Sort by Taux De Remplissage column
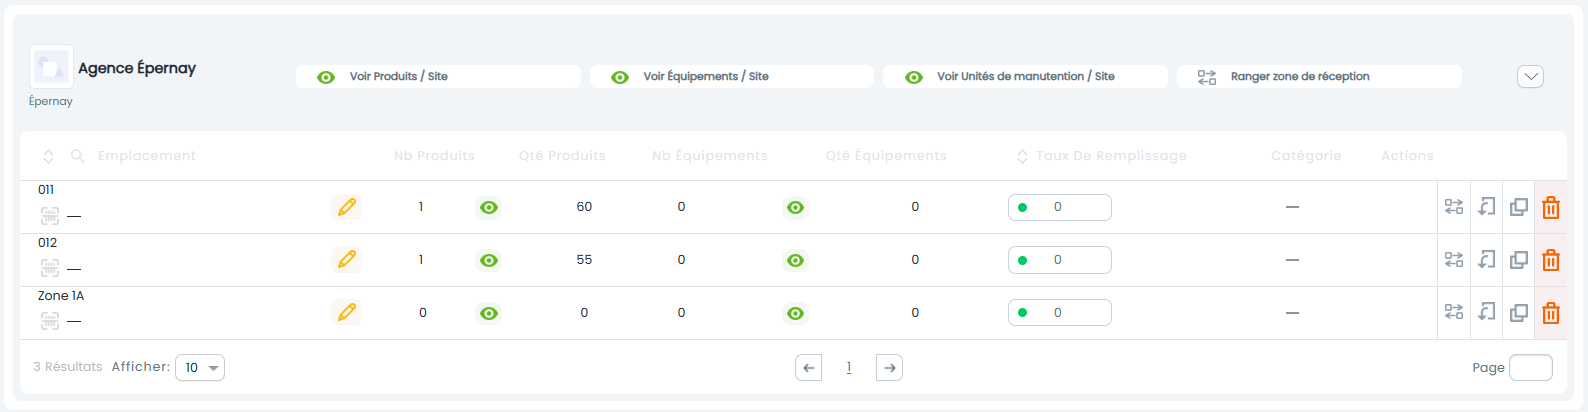The height and width of the screenshot is (412, 1588). tap(1022, 156)
